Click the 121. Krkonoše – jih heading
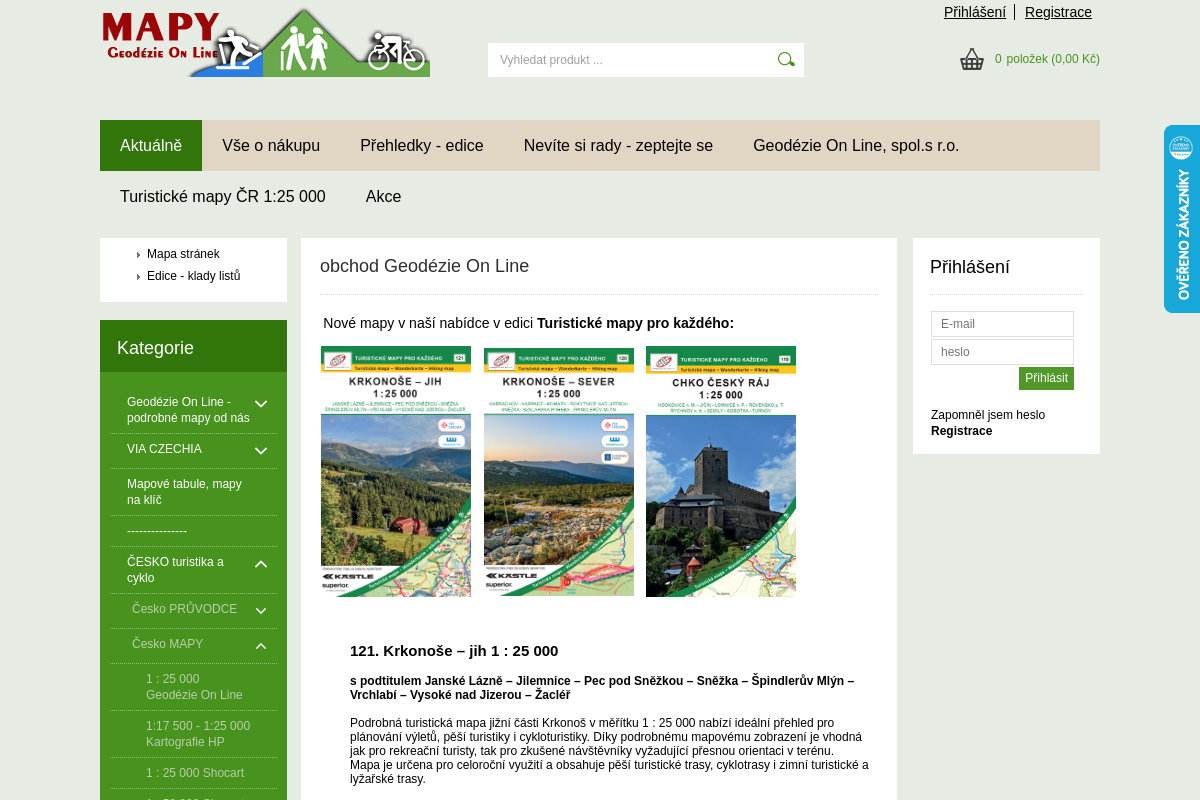This screenshot has width=1200, height=800. coord(454,651)
